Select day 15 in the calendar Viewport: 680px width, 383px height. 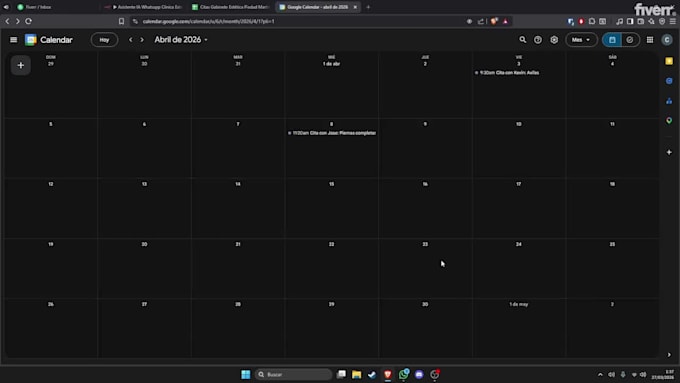pos(331,184)
